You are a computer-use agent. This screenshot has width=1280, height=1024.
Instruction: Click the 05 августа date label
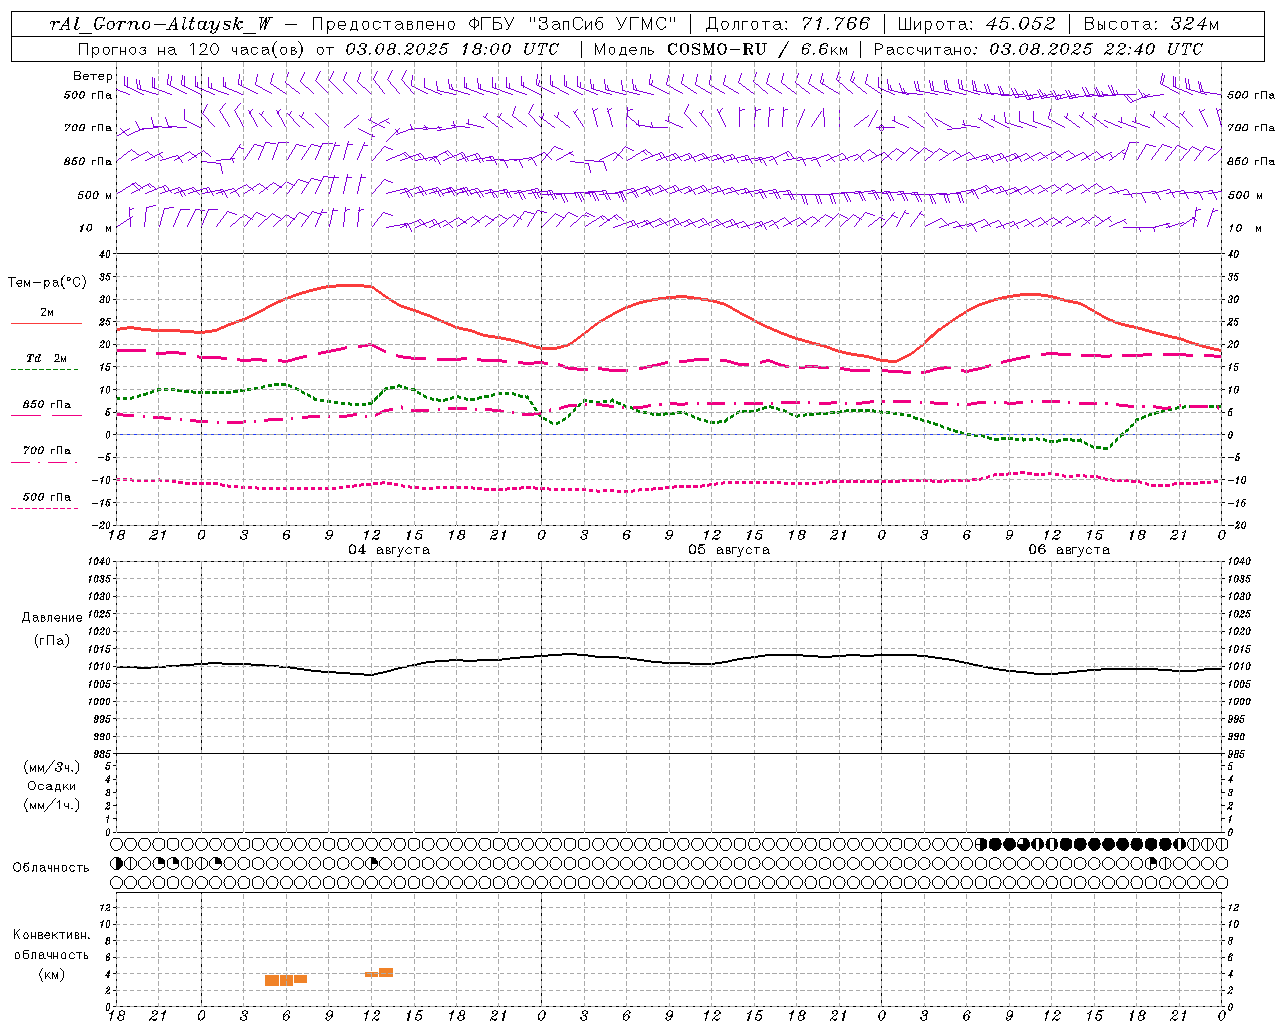(729, 550)
